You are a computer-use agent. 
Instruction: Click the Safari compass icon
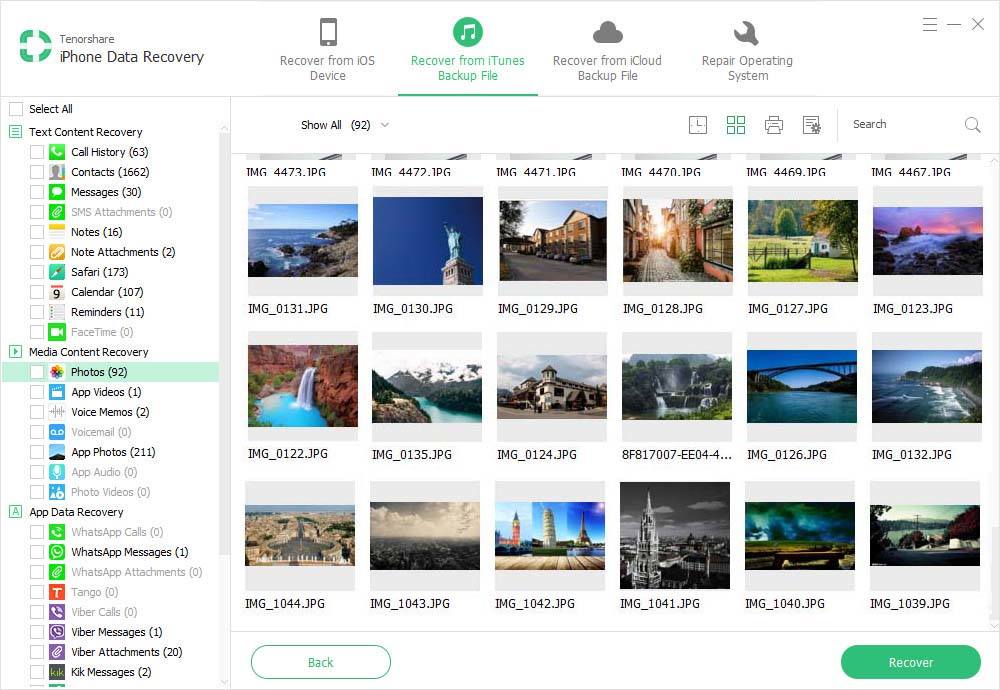57,272
